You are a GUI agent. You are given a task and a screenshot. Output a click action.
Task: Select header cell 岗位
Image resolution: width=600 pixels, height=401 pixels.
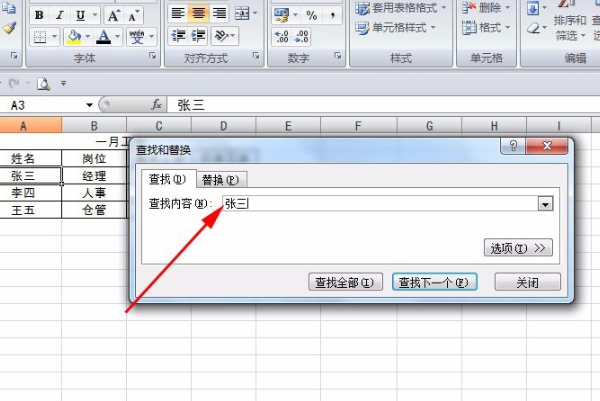tap(94, 158)
